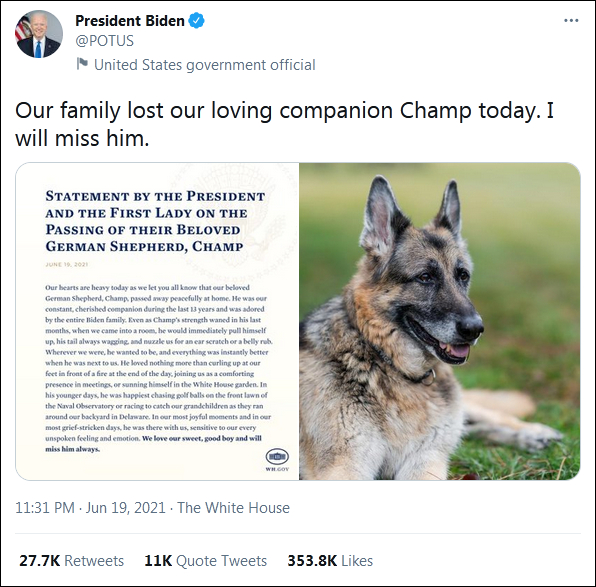
Task: Click the WH.GOV logo in the statement
Action: coord(277,460)
